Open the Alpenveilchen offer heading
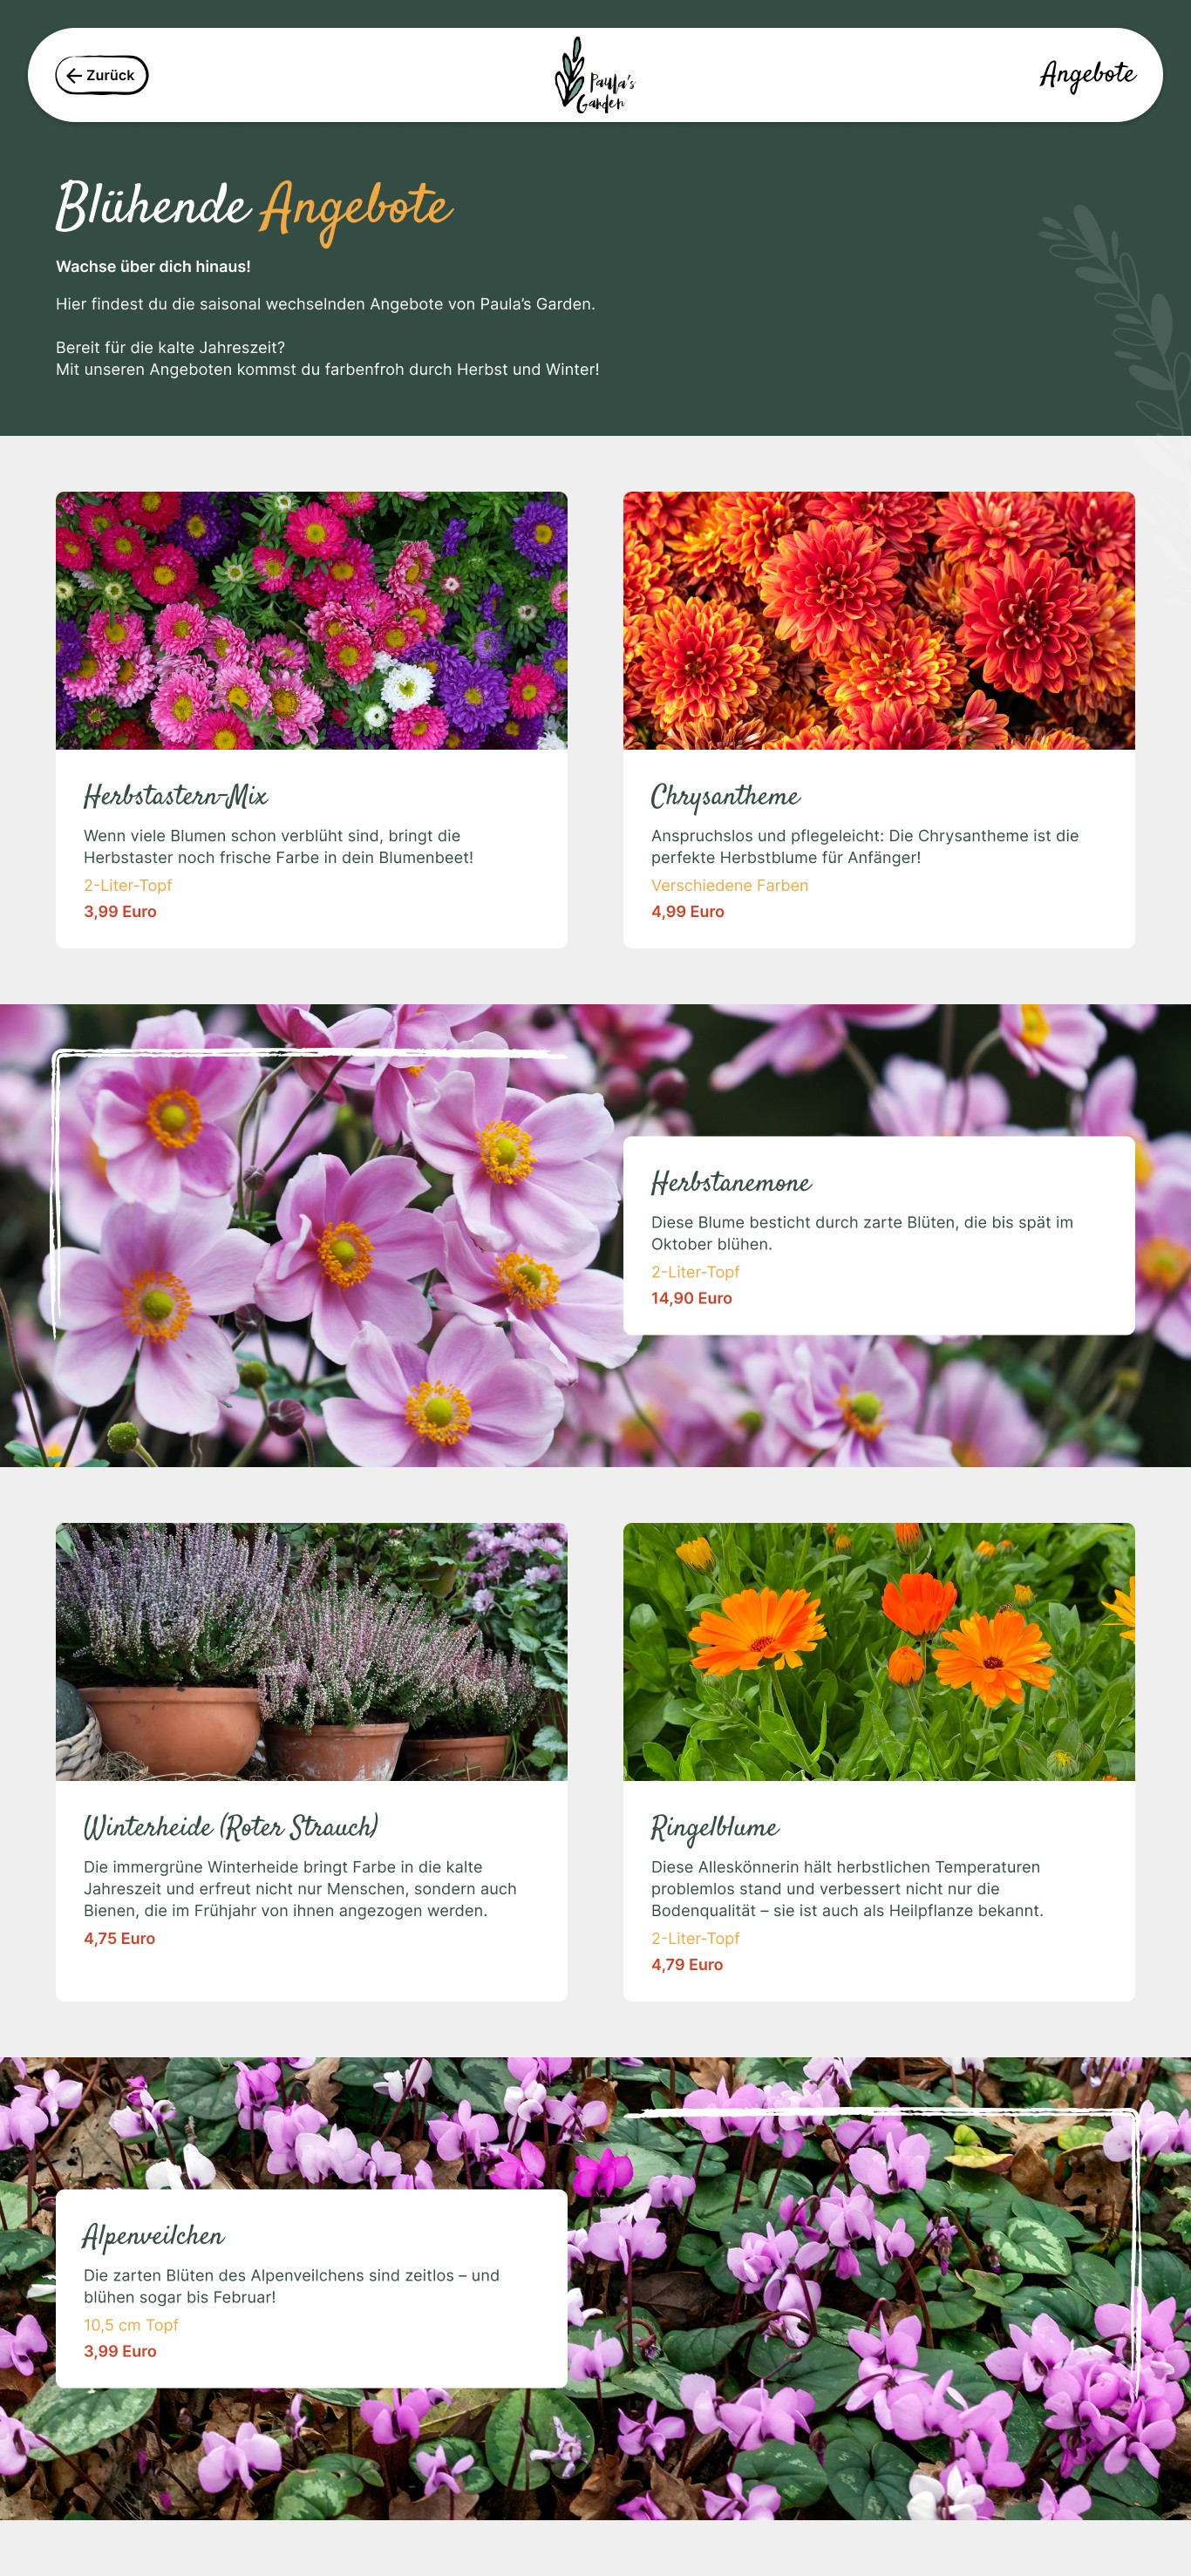 (154, 2236)
